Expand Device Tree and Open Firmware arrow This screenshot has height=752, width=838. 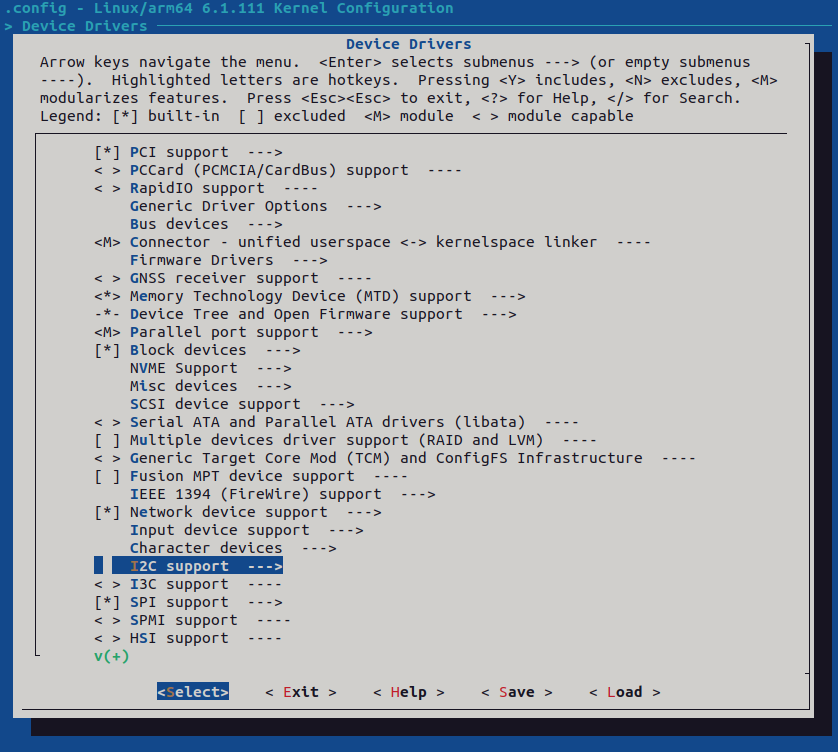coord(499,314)
